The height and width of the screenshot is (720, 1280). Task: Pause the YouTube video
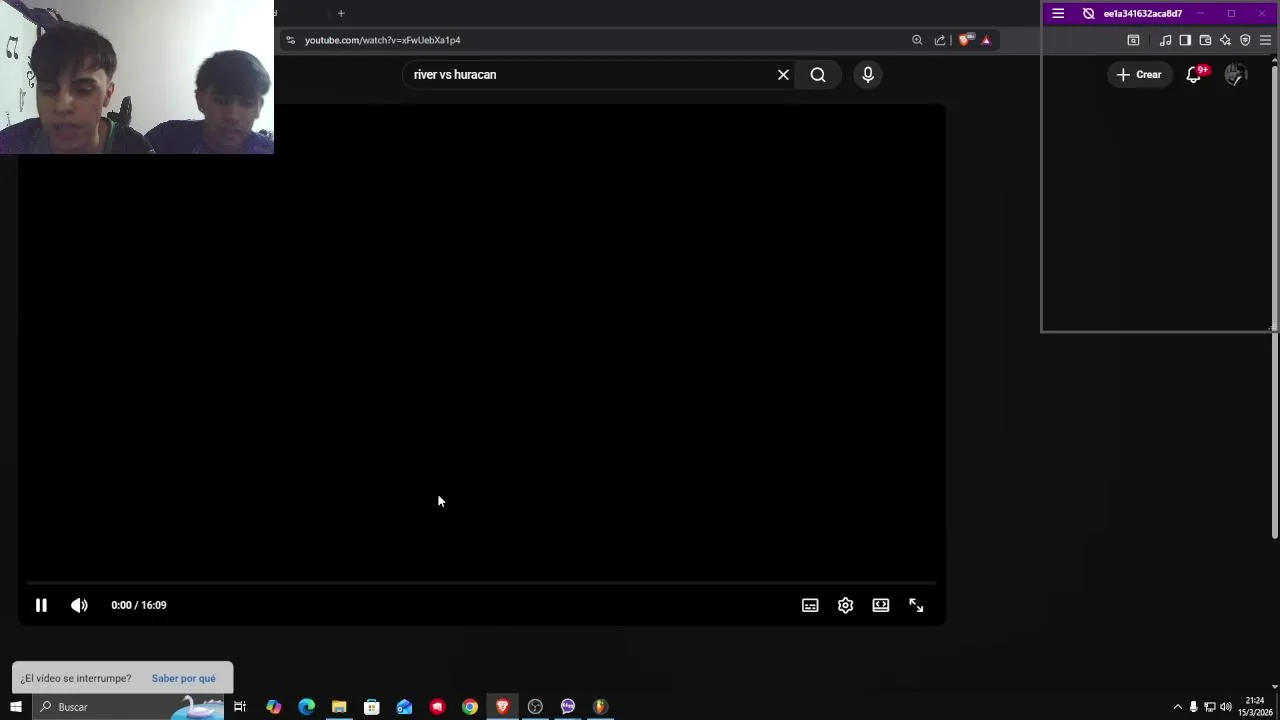[41, 605]
